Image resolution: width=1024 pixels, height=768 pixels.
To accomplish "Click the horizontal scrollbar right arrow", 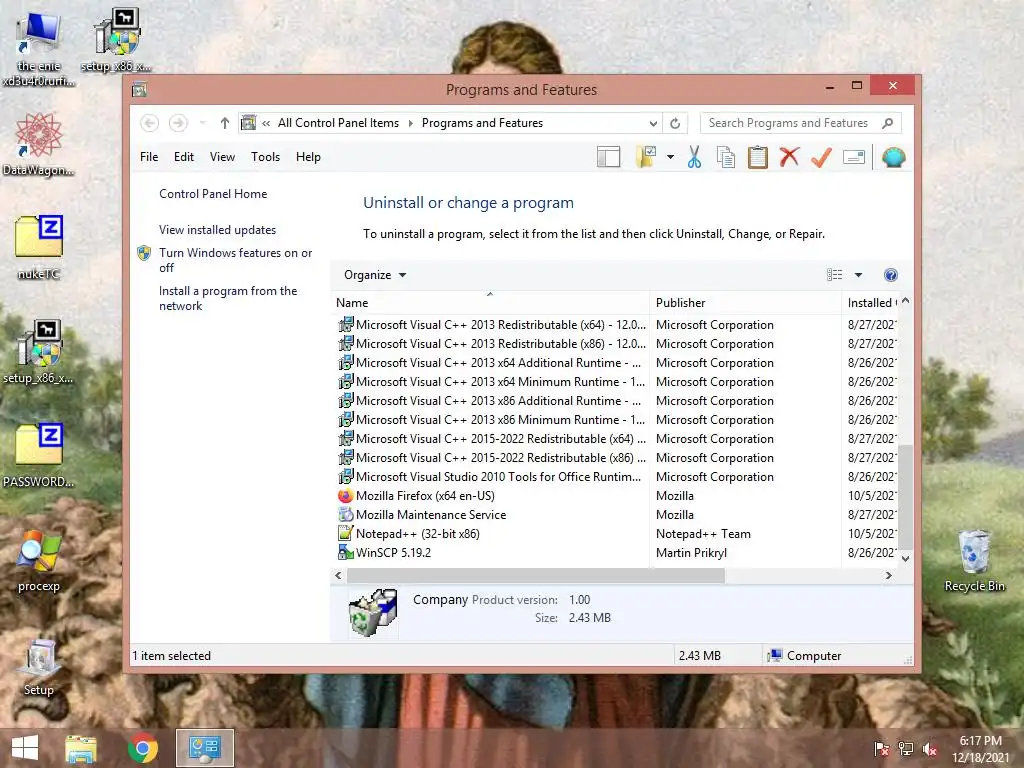I will coord(888,576).
